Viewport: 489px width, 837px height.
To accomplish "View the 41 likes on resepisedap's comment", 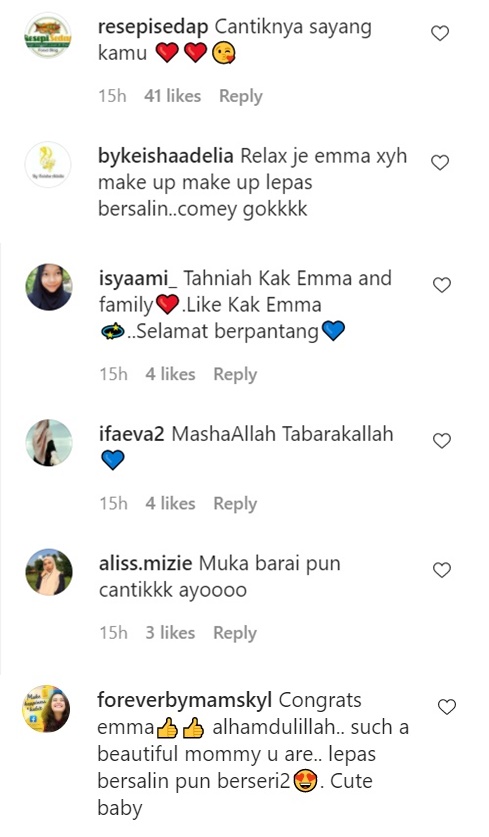I will (172, 96).
